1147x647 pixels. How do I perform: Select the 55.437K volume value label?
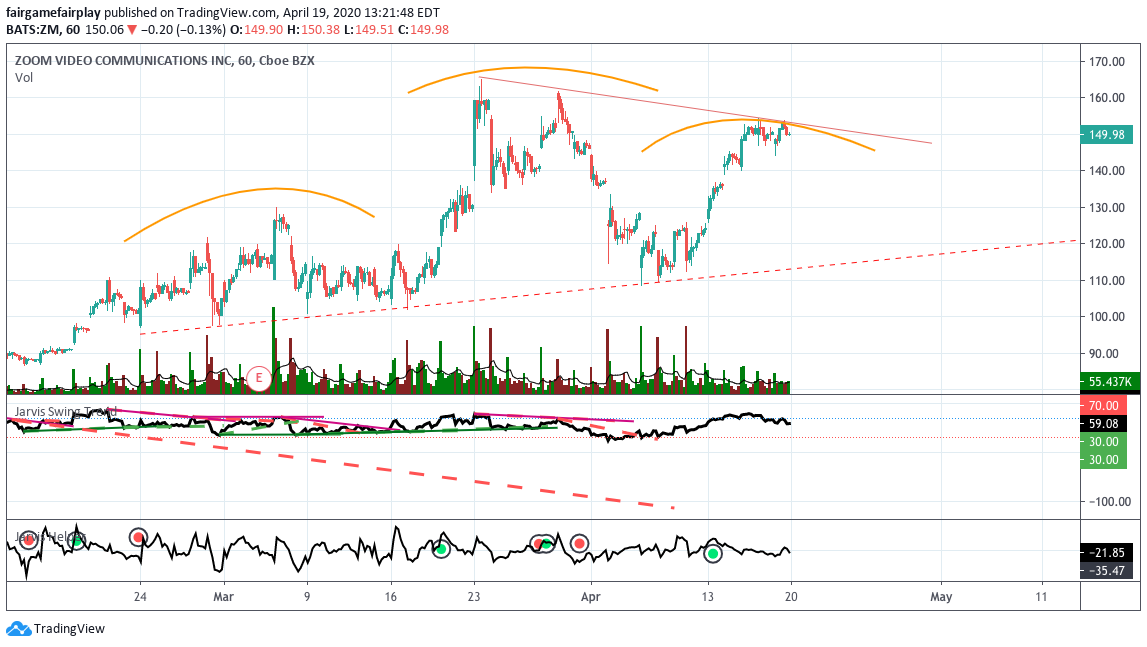pyautogui.click(x=1109, y=381)
